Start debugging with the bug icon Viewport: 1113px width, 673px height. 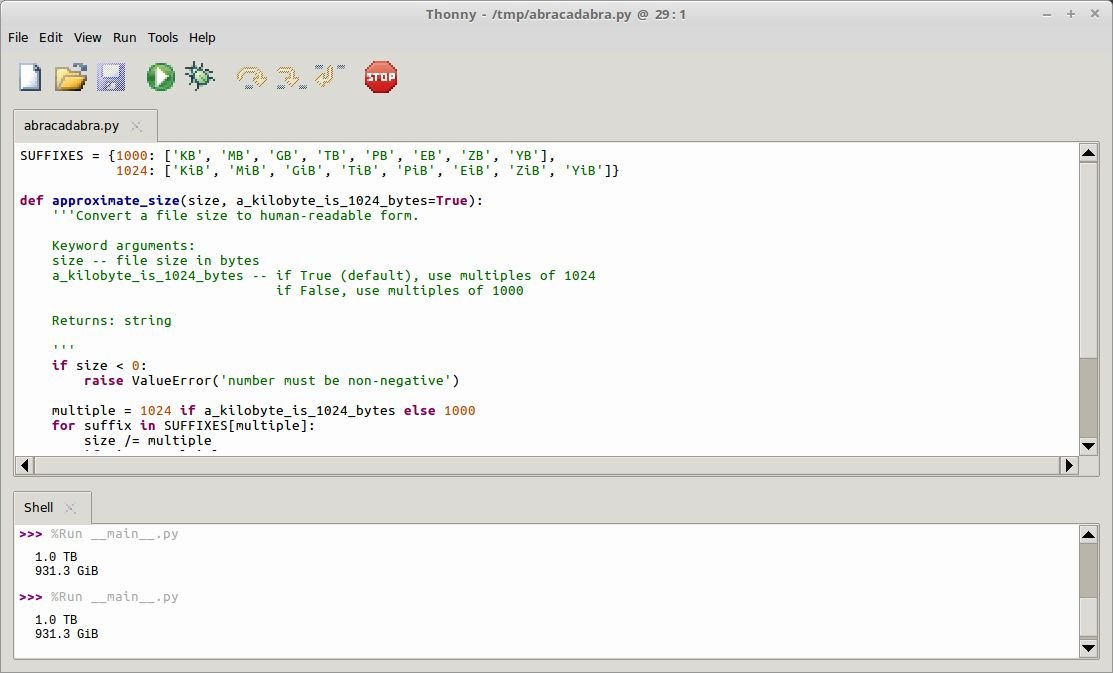coord(200,77)
